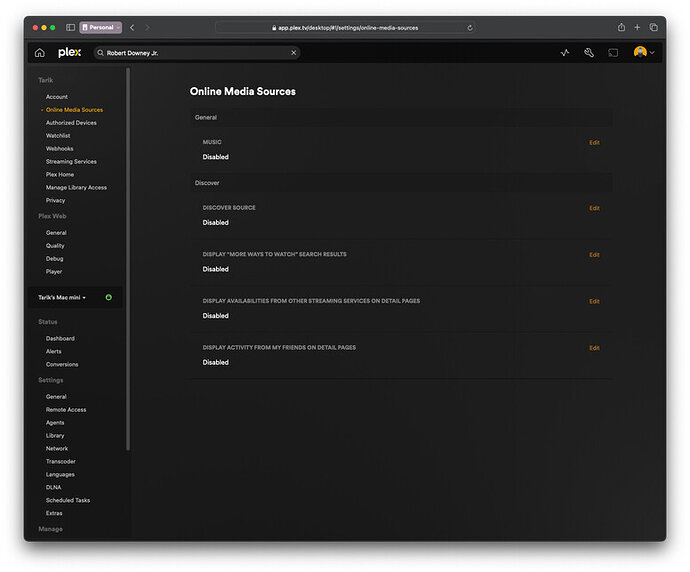Edit the Discover Source setting
690x572 pixels.
[594, 208]
